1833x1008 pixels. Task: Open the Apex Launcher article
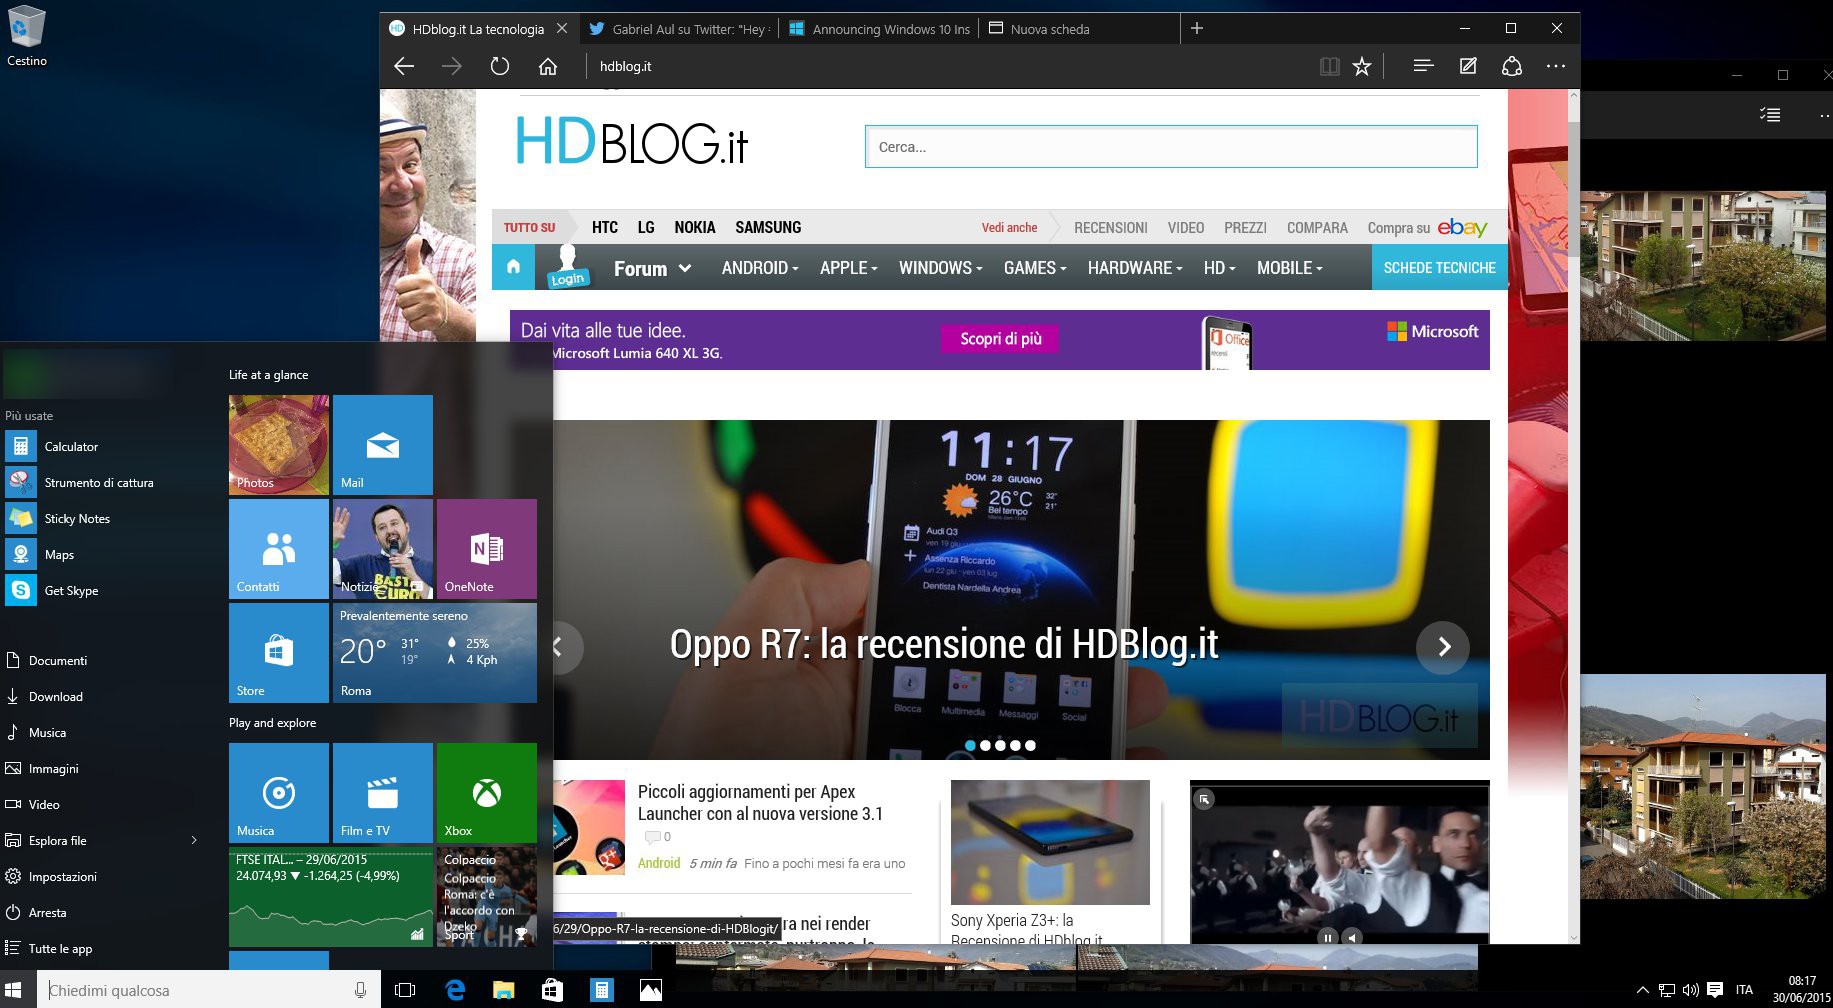[x=760, y=802]
